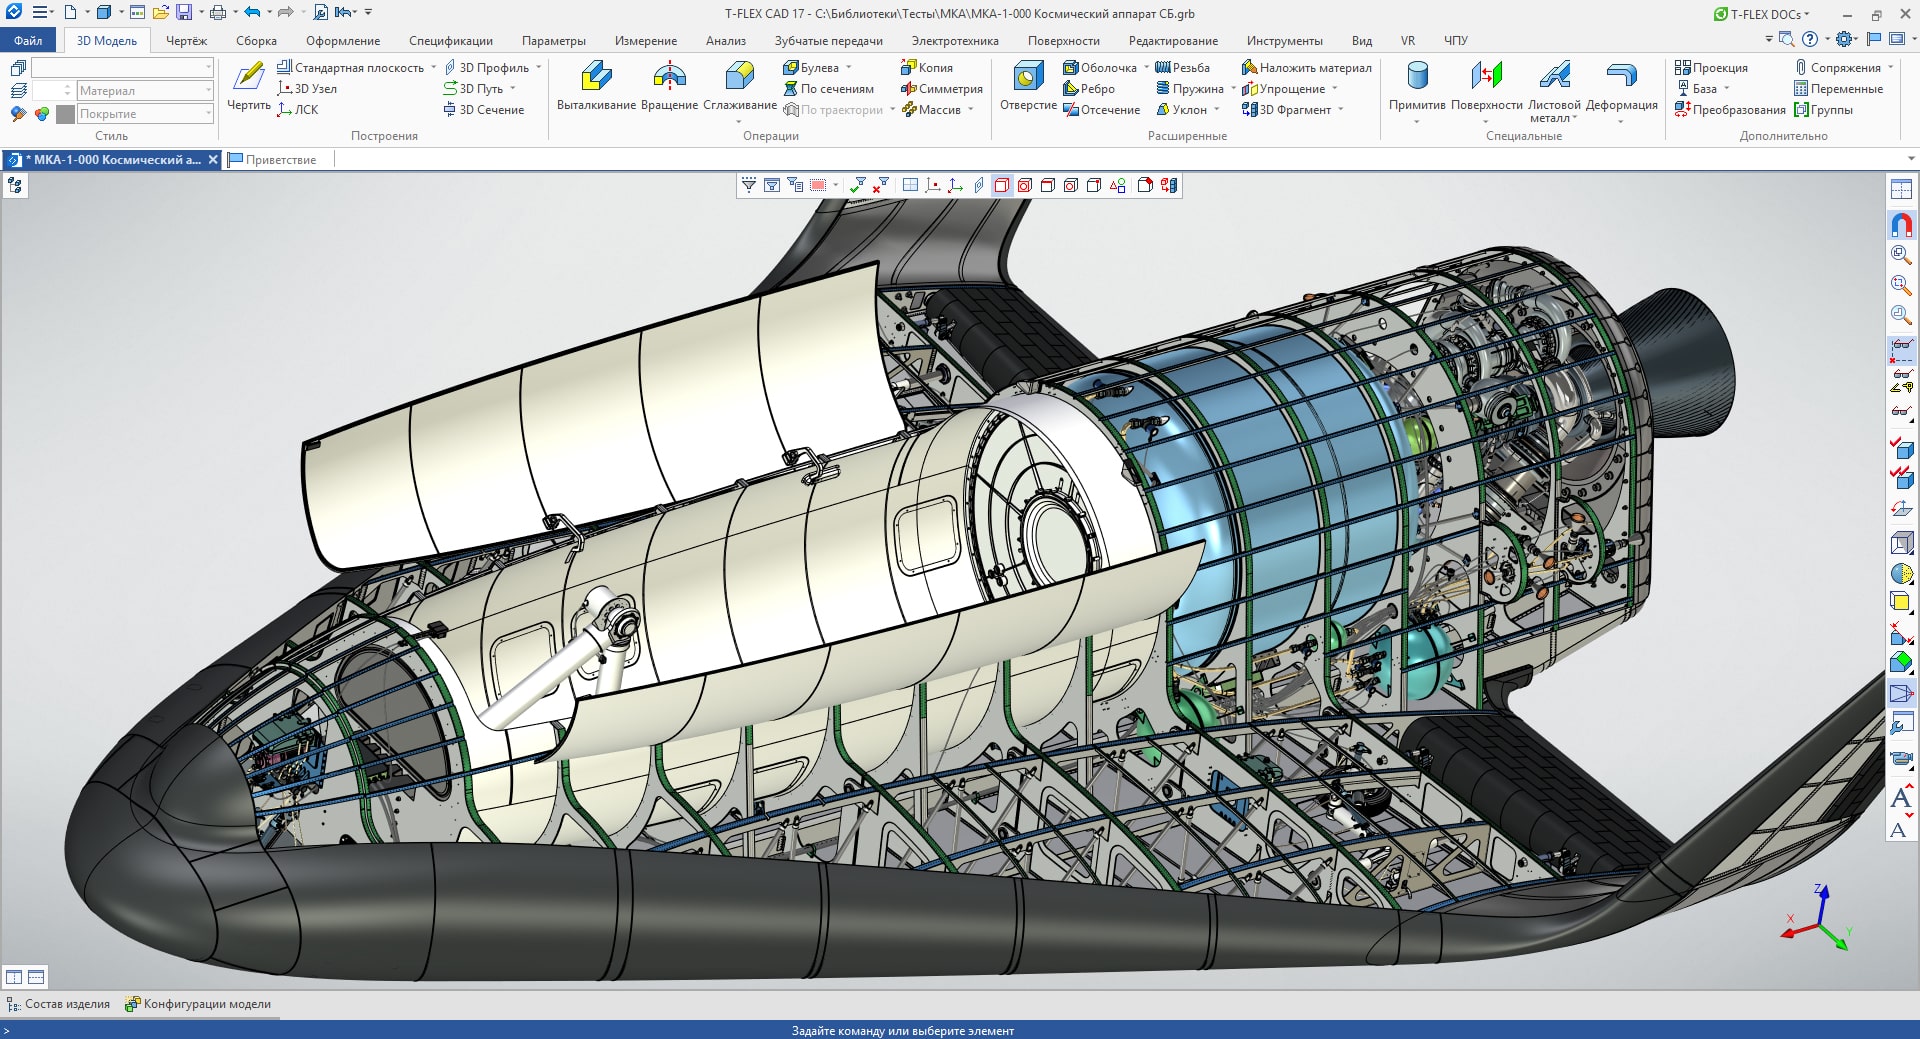Click the Отверстие hole tool
Image resolution: width=1920 pixels, height=1039 pixels.
[x=1028, y=77]
